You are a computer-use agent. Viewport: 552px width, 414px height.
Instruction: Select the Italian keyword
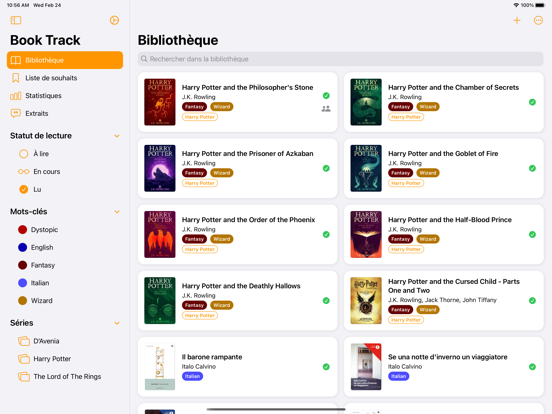coord(65,283)
